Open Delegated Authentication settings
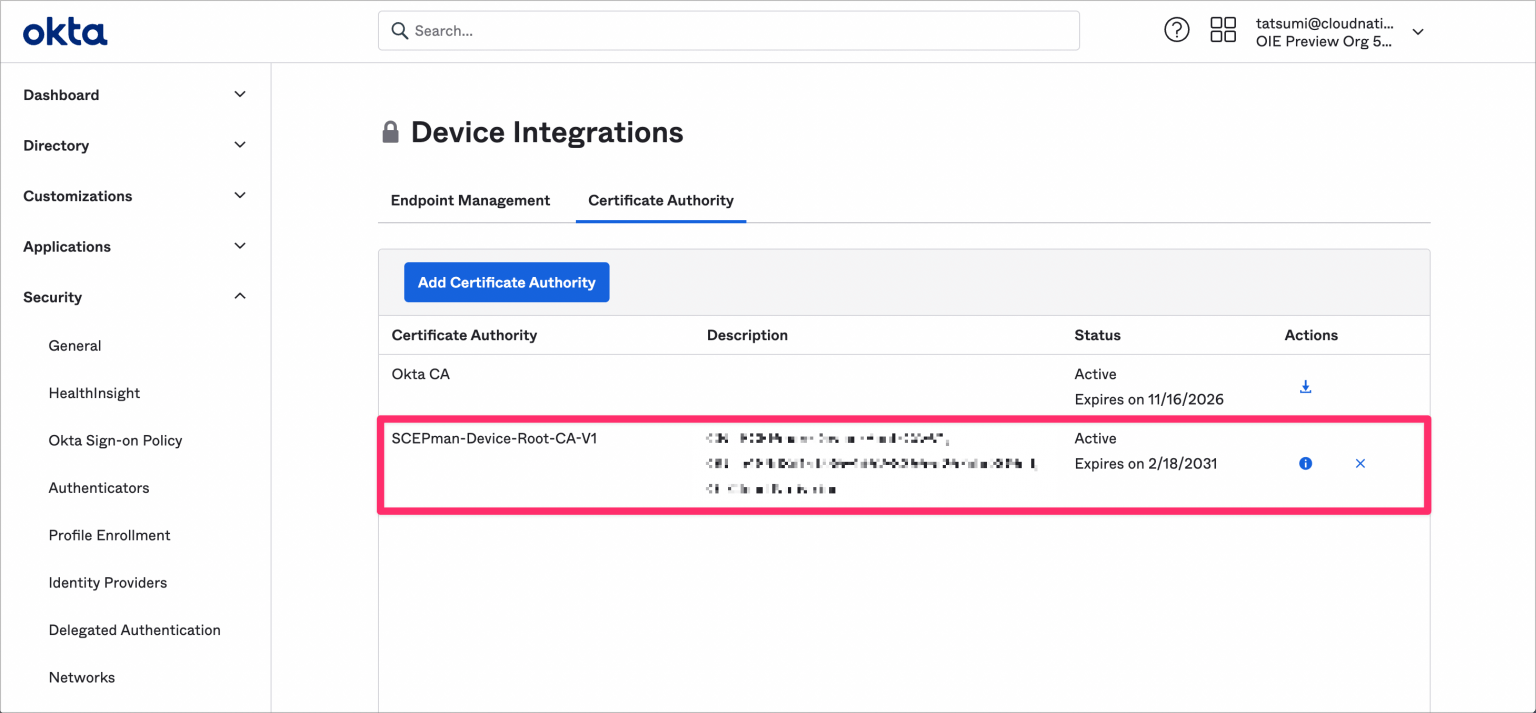Screen dimensions: 1536x713 (x=134, y=630)
